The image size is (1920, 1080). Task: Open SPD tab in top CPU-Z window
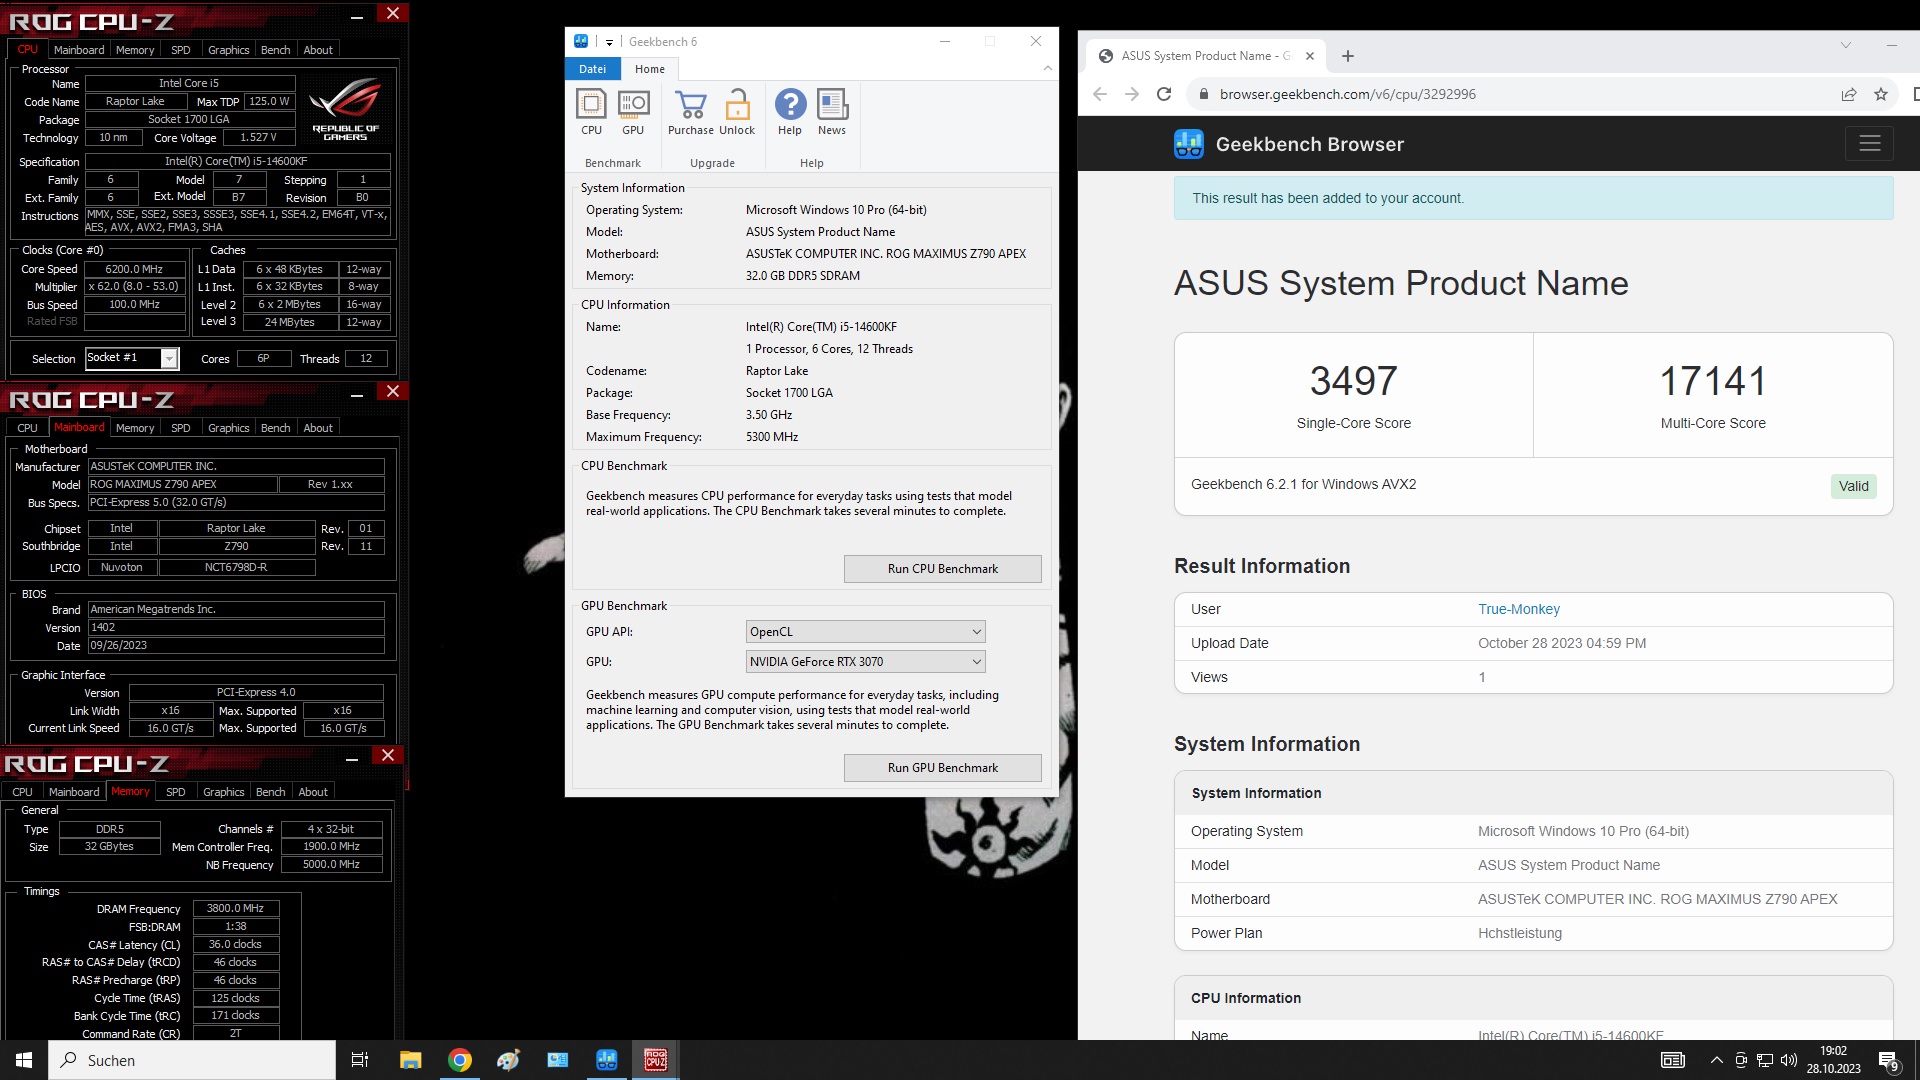[181, 50]
